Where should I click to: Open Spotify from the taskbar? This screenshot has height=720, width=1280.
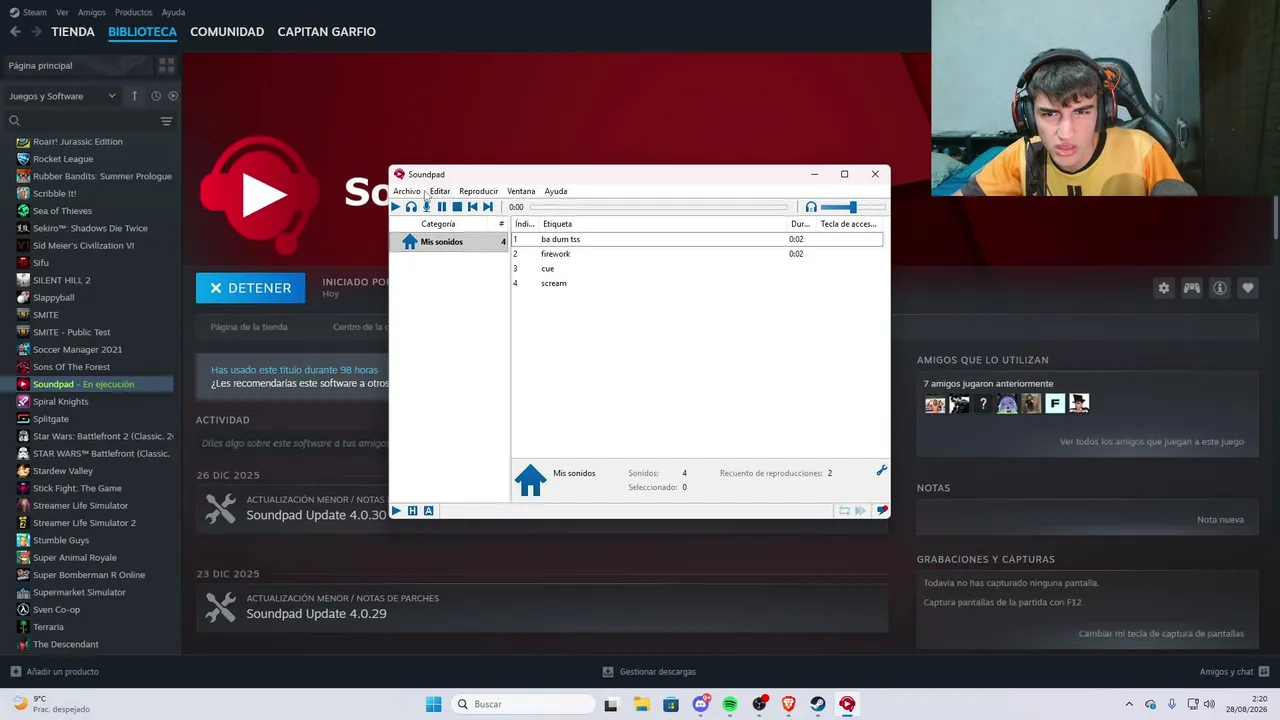click(x=730, y=704)
